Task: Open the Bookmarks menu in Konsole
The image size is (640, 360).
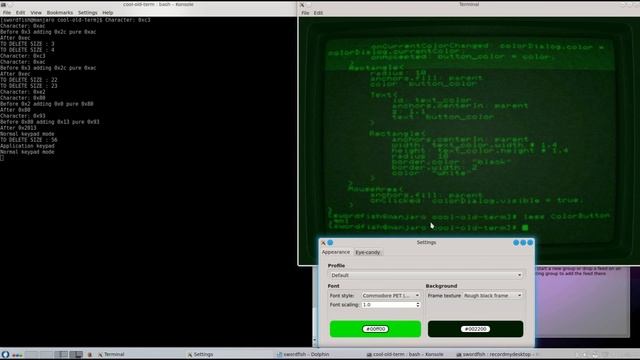Action: pos(60,13)
